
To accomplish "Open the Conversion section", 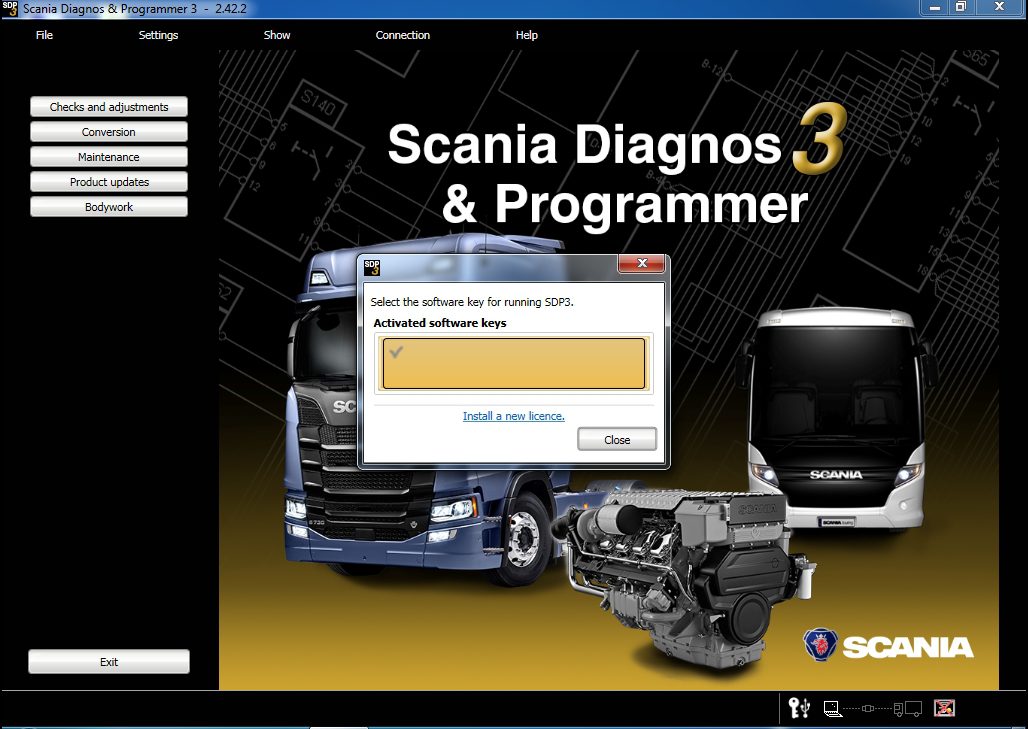I will pos(108,131).
